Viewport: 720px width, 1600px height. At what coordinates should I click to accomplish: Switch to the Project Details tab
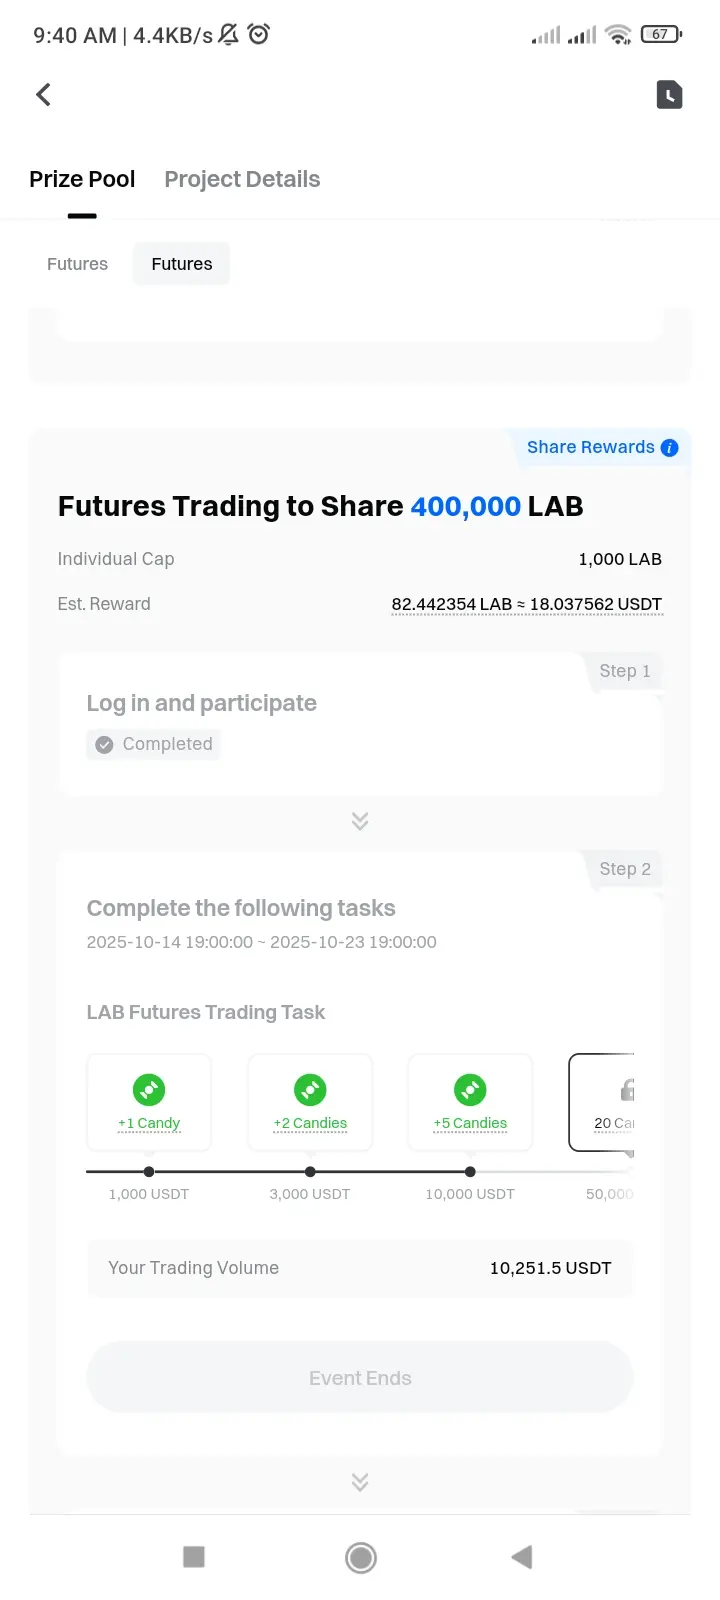242,180
